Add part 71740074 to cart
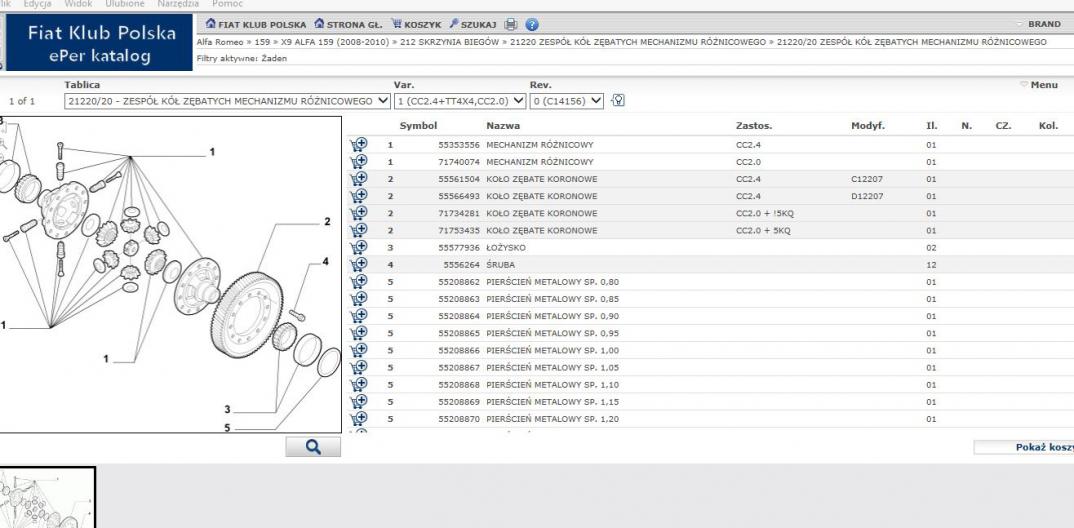Screen dimensions: 1074x528 coord(358,162)
